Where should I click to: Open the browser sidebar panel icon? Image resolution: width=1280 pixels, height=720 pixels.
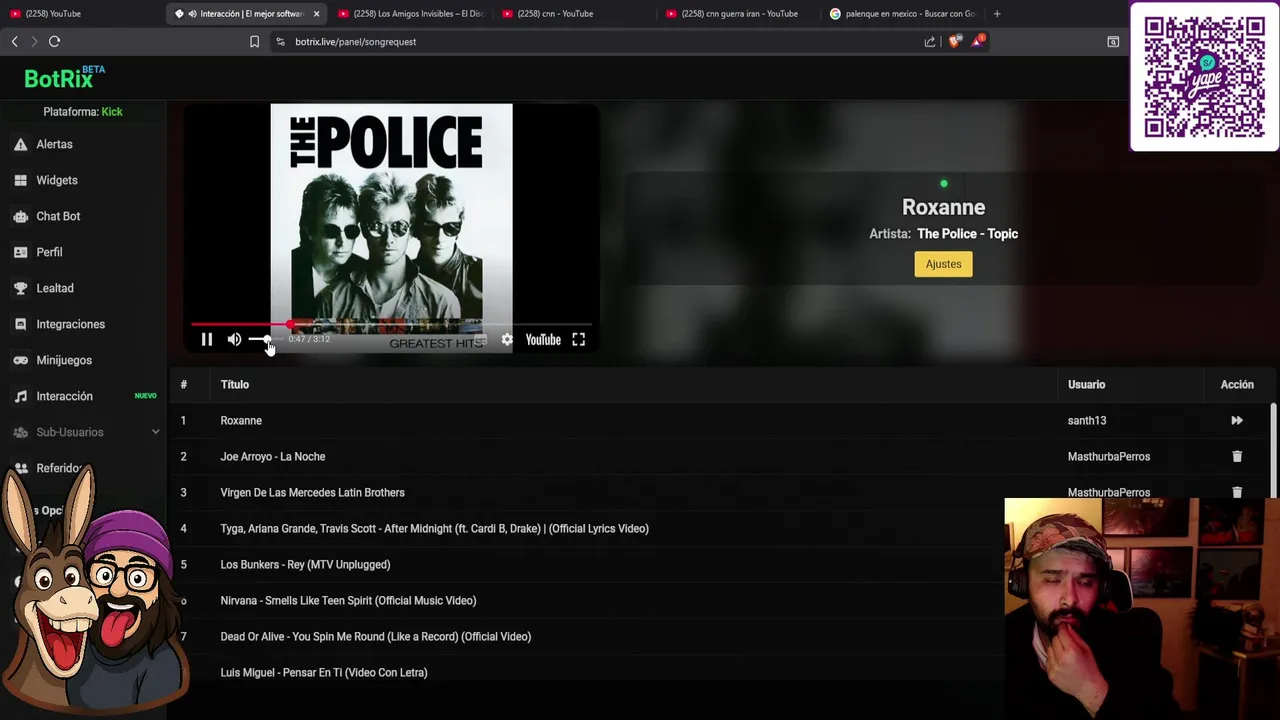point(1113,41)
